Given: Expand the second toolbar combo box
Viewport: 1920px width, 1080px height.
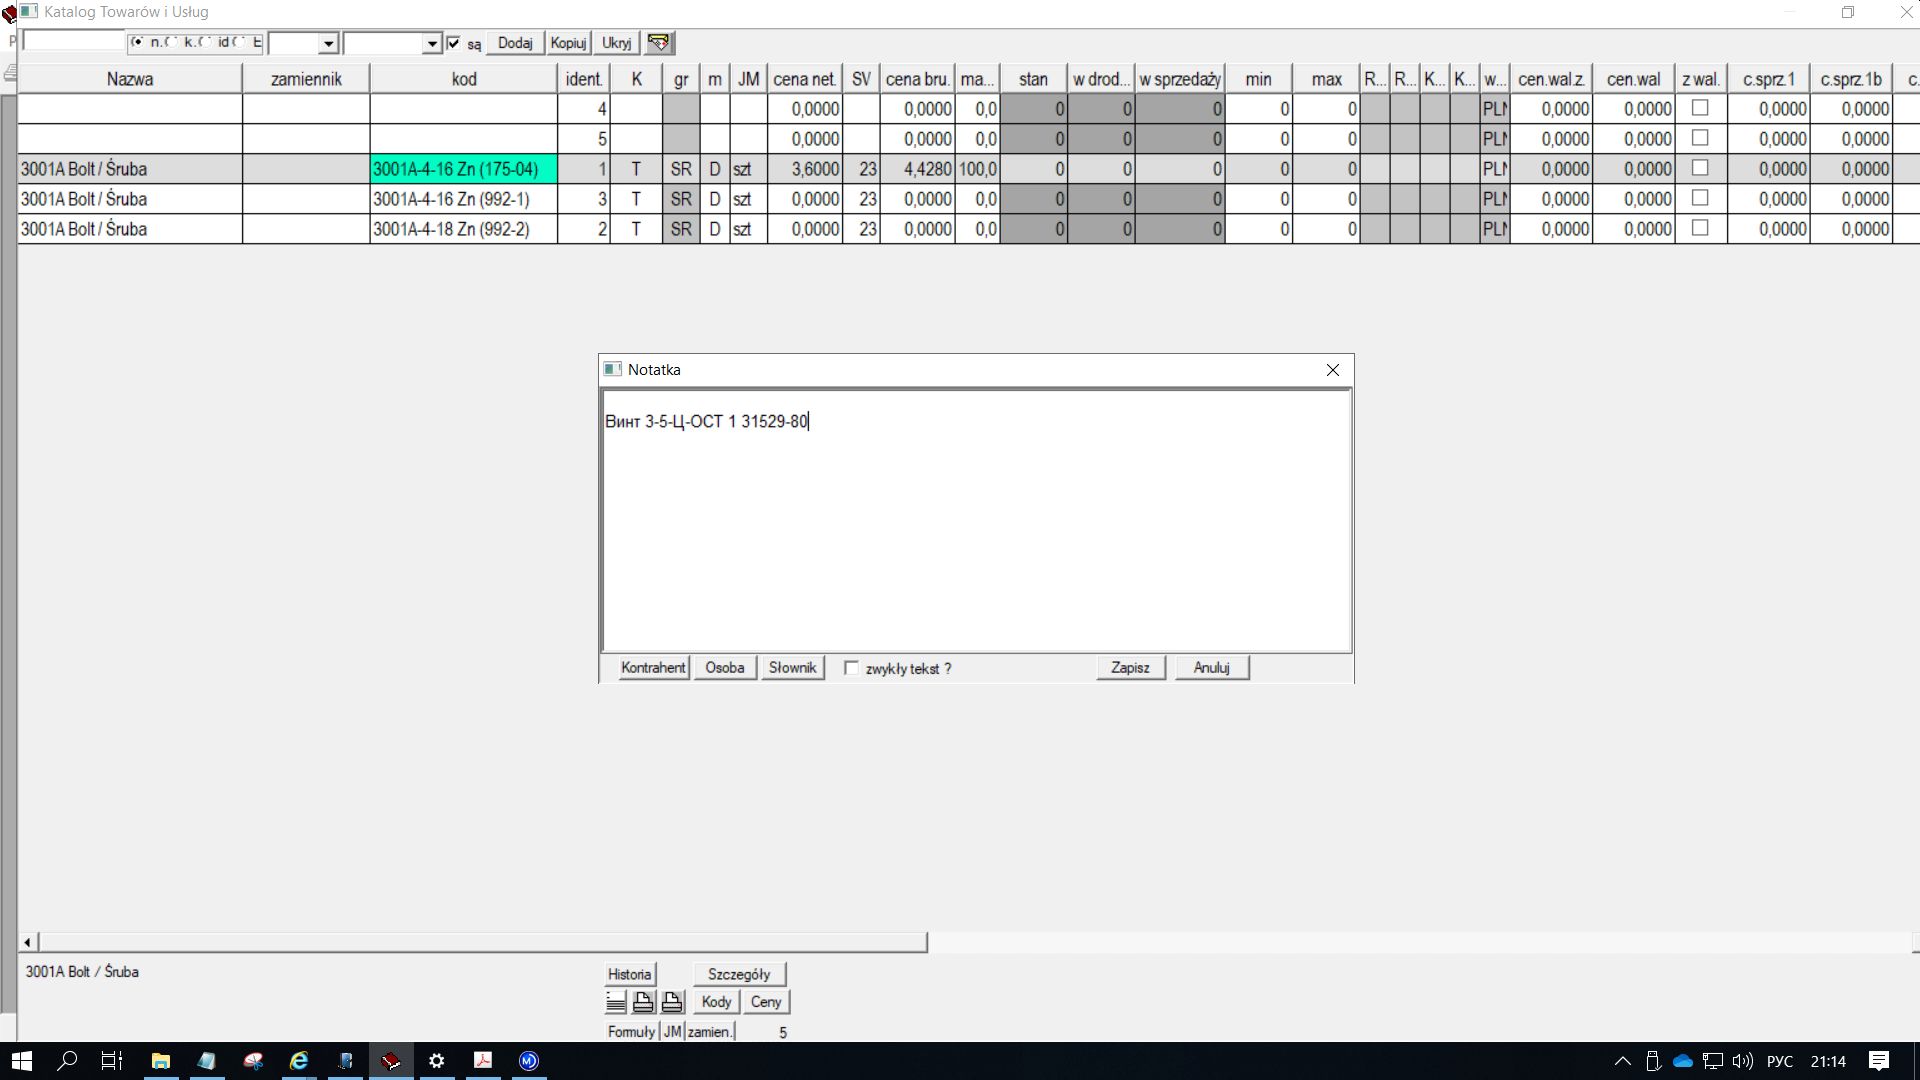Looking at the screenshot, I should 431,44.
